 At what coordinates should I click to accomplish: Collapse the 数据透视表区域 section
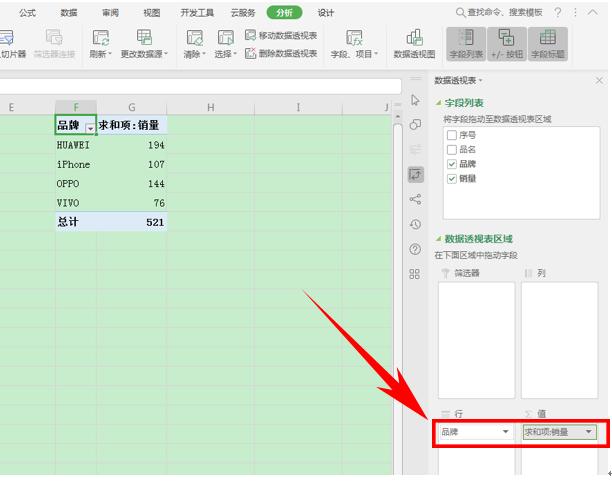point(439,238)
